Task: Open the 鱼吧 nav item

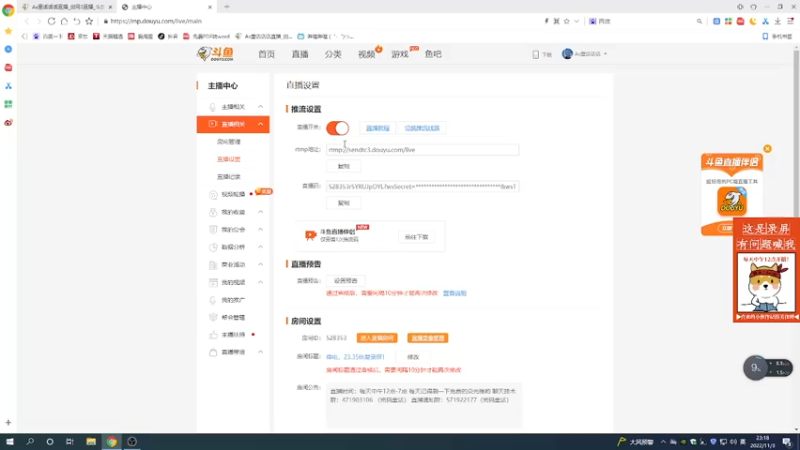Action: click(433, 54)
